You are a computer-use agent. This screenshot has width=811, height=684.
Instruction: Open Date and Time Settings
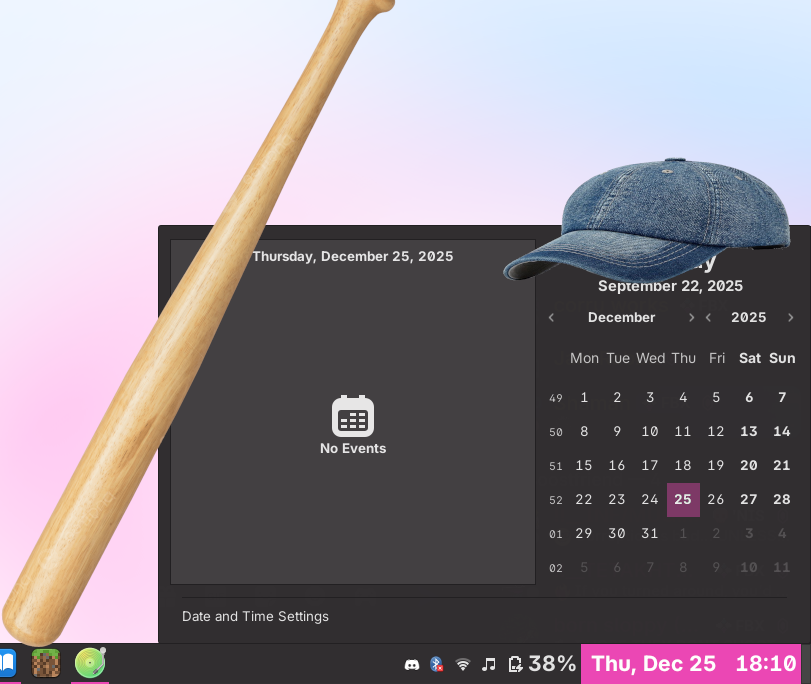coord(255,617)
